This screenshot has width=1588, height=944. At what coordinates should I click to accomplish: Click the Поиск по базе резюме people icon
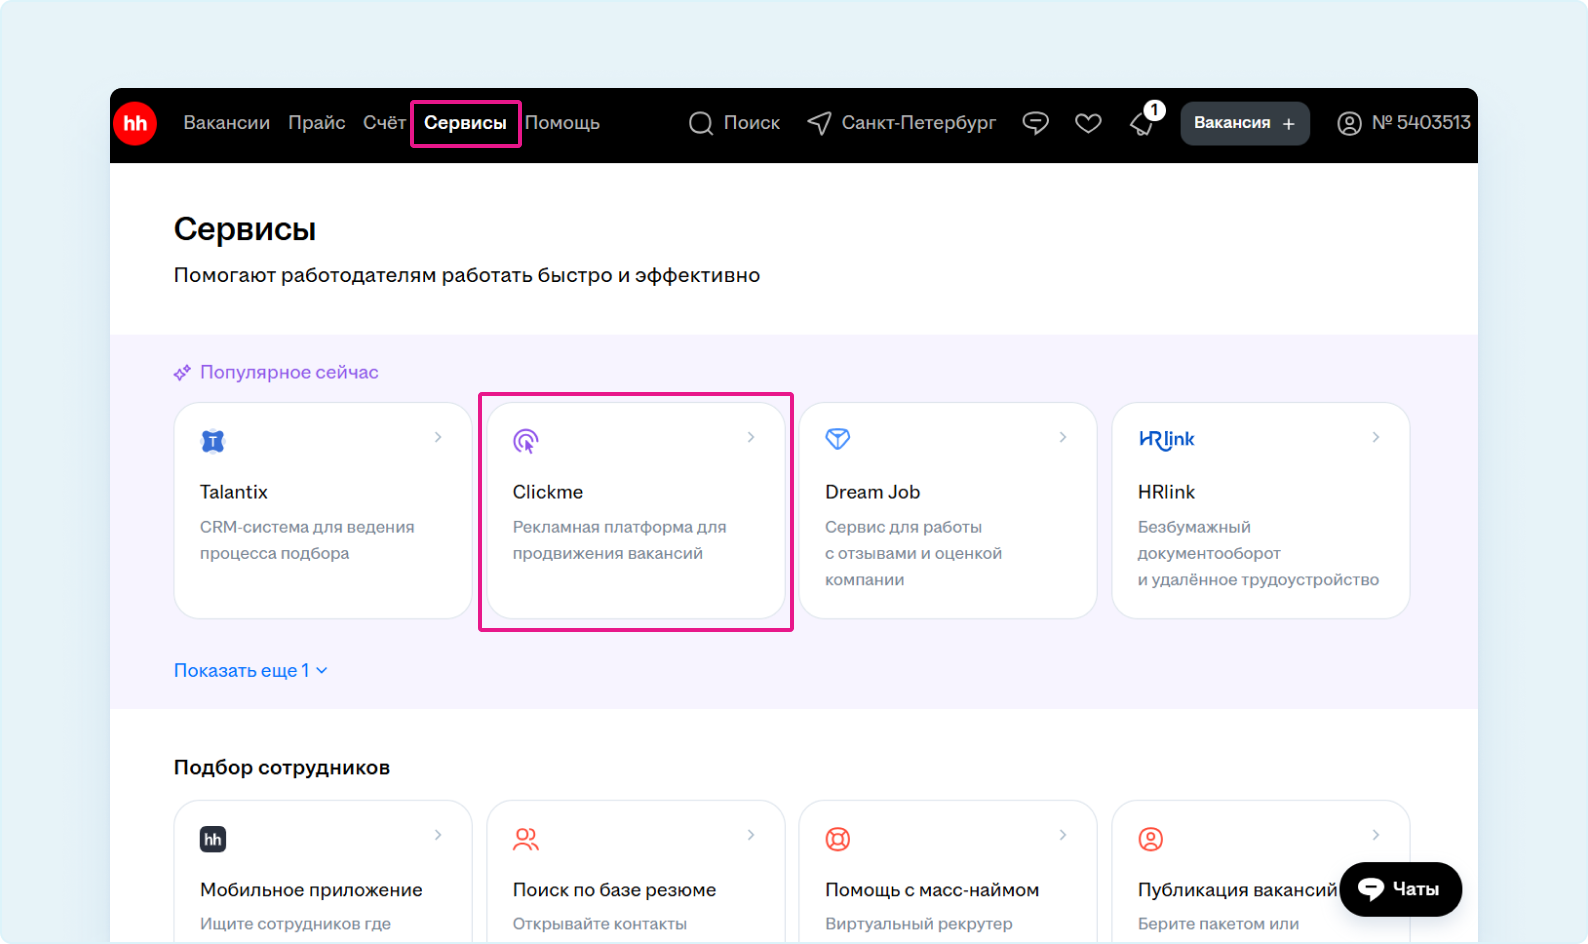[x=526, y=839]
